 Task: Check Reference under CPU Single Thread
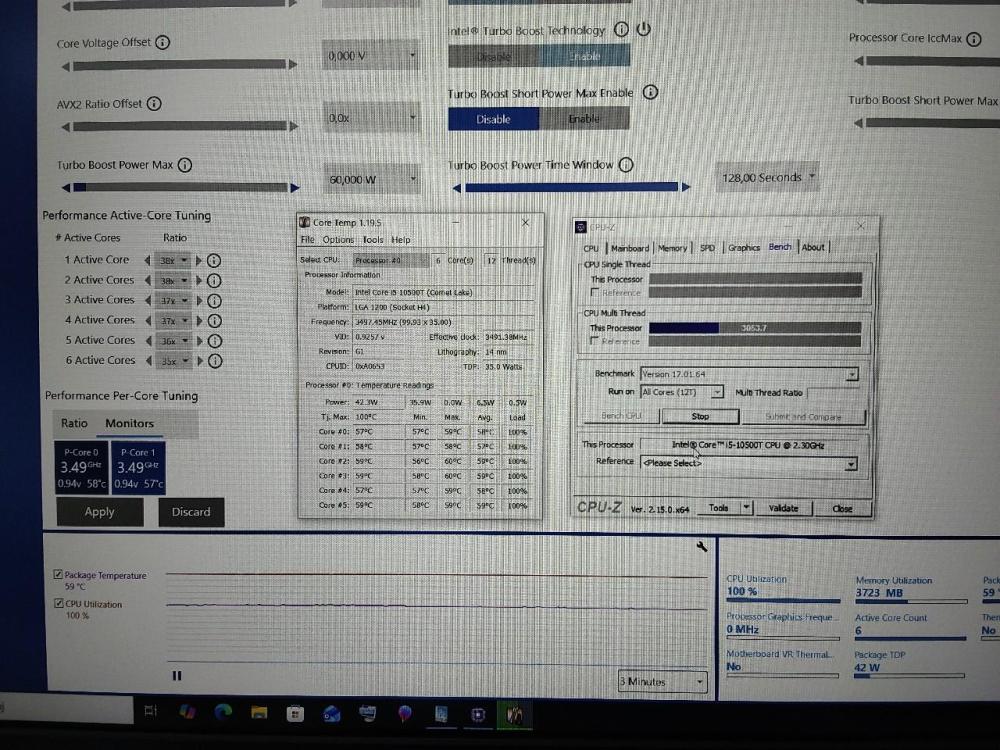pyautogui.click(x=595, y=292)
